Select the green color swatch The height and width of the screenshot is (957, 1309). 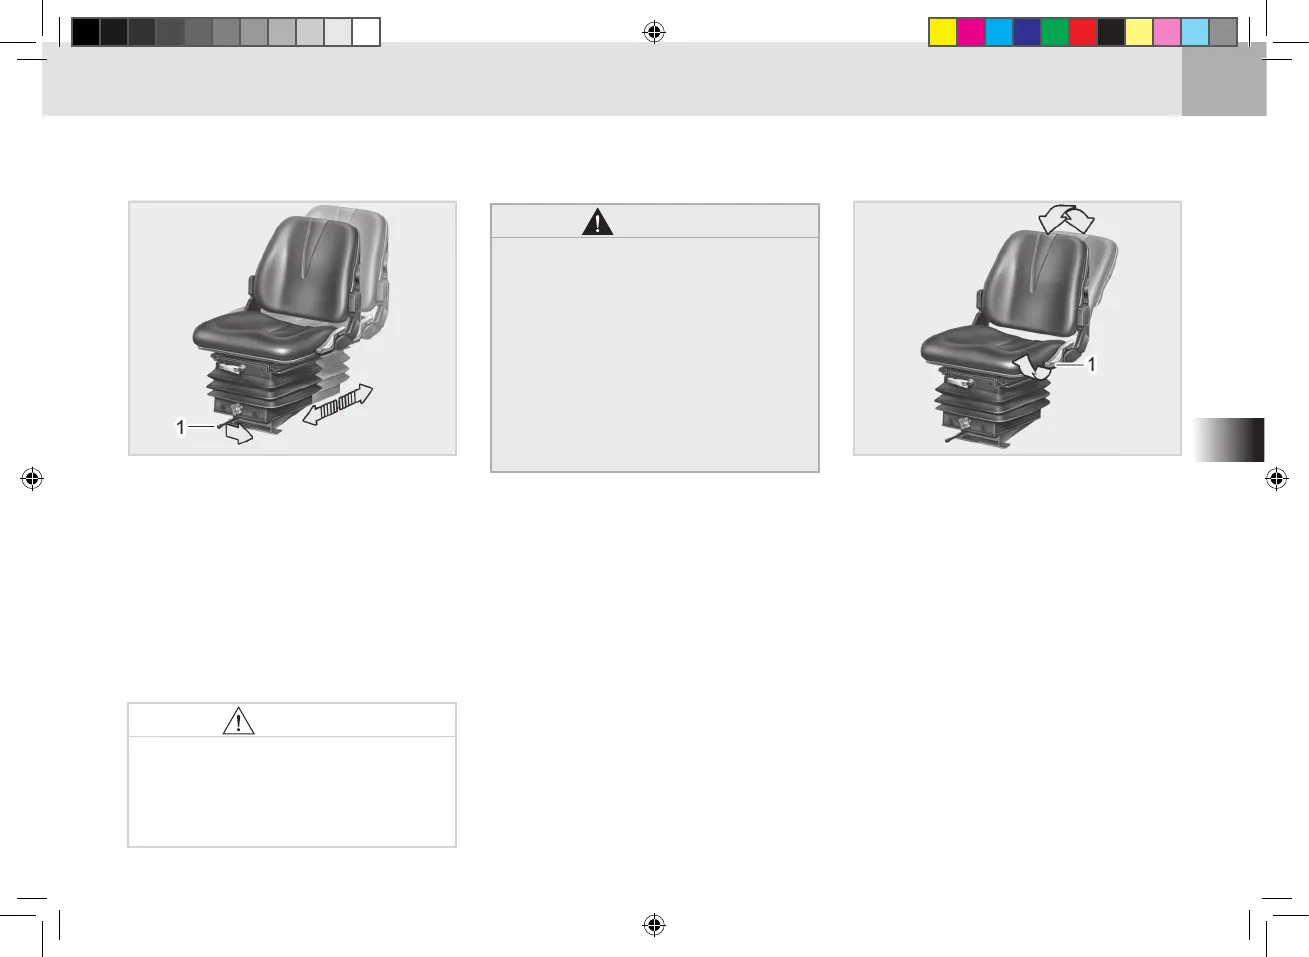click(x=1055, y=32)
